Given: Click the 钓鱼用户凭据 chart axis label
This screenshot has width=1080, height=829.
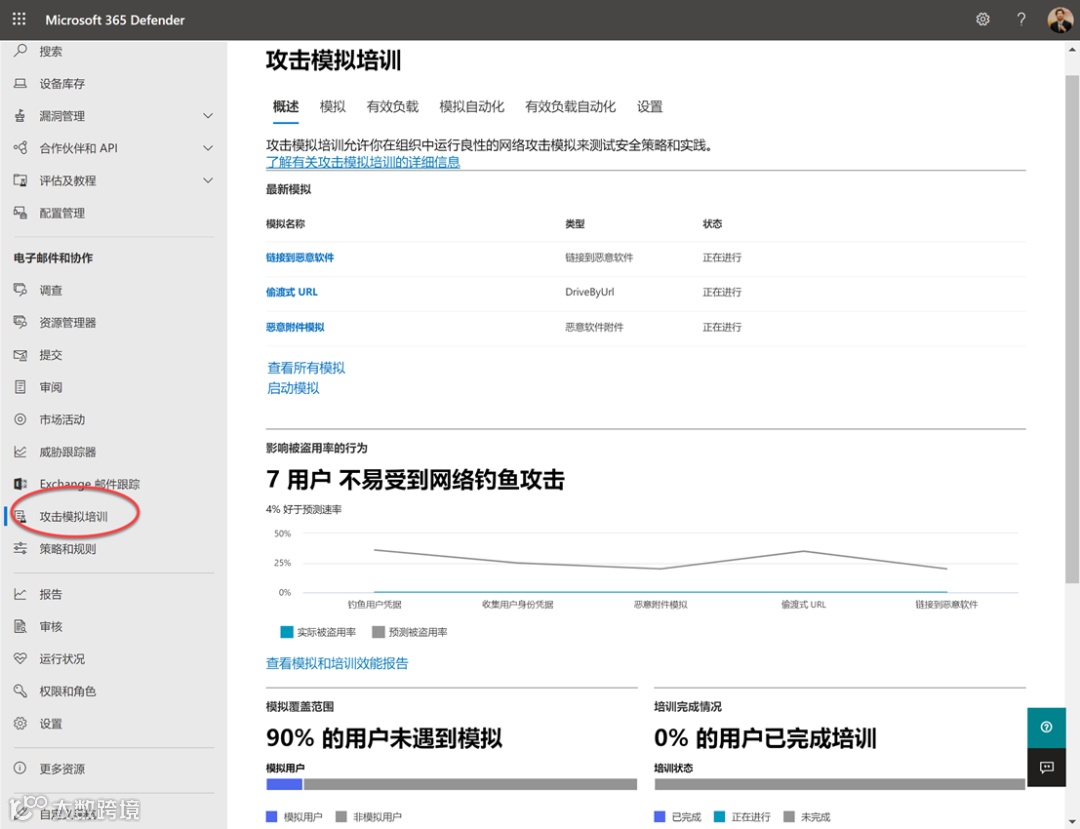Looking at the screenshot, I should [x=374, y=605].
